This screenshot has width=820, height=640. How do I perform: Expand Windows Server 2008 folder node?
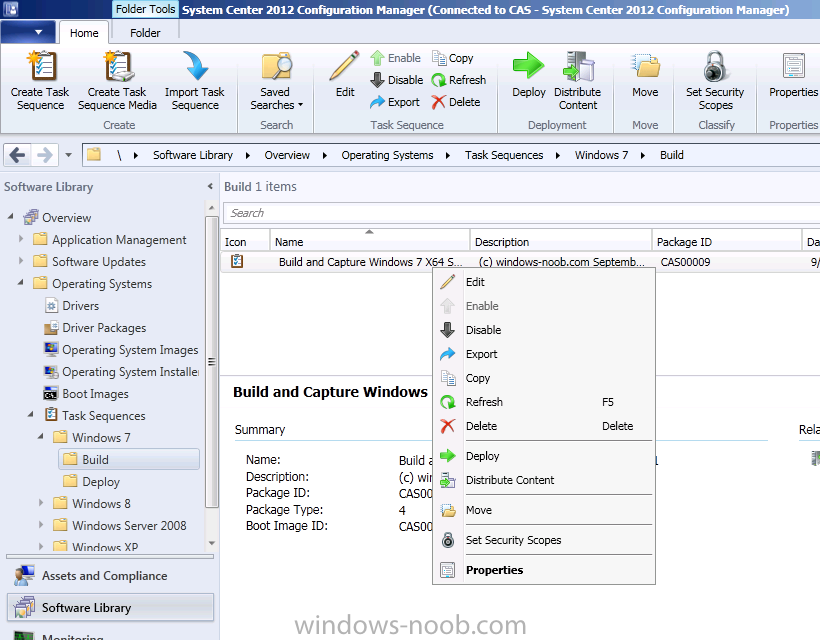[x=41, y=524]
